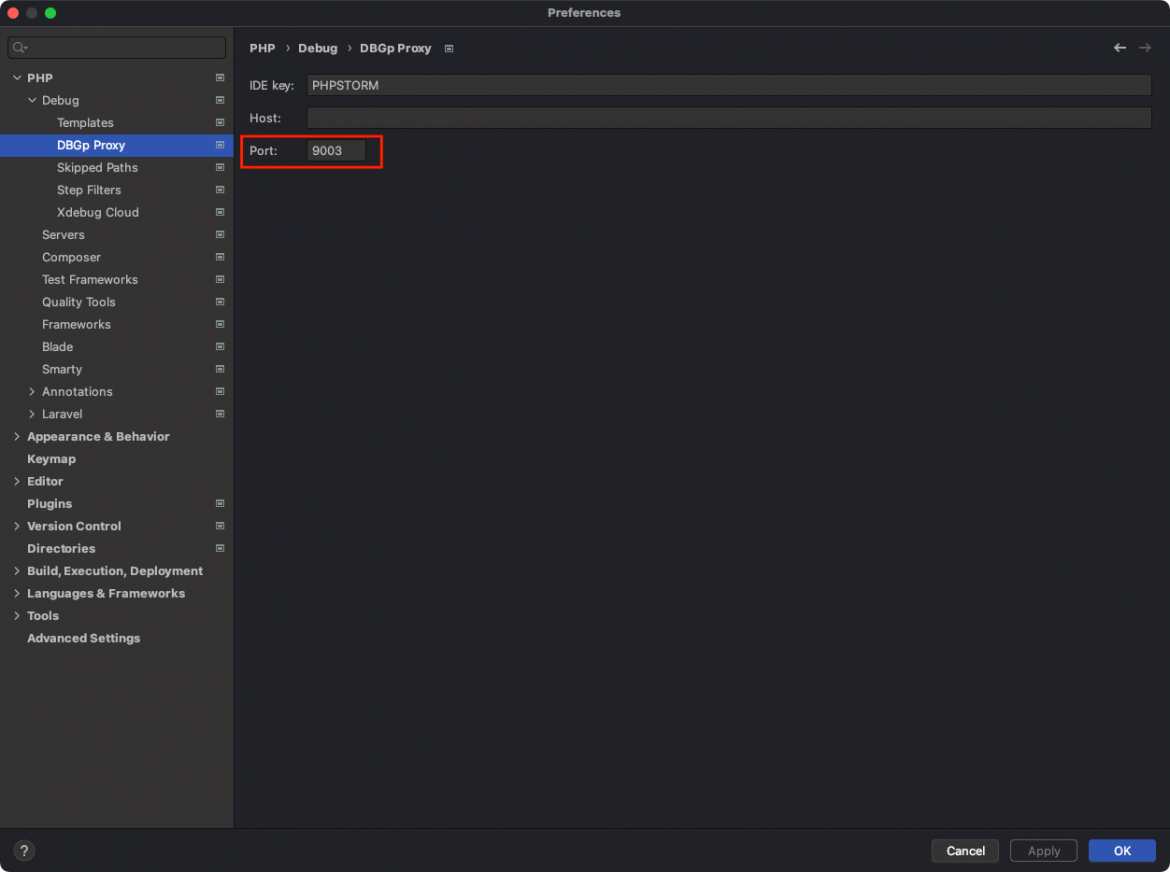The height and width of the screenshot is (872, 1170).
Task: Click the Cancel button
Action: point(965,850)
